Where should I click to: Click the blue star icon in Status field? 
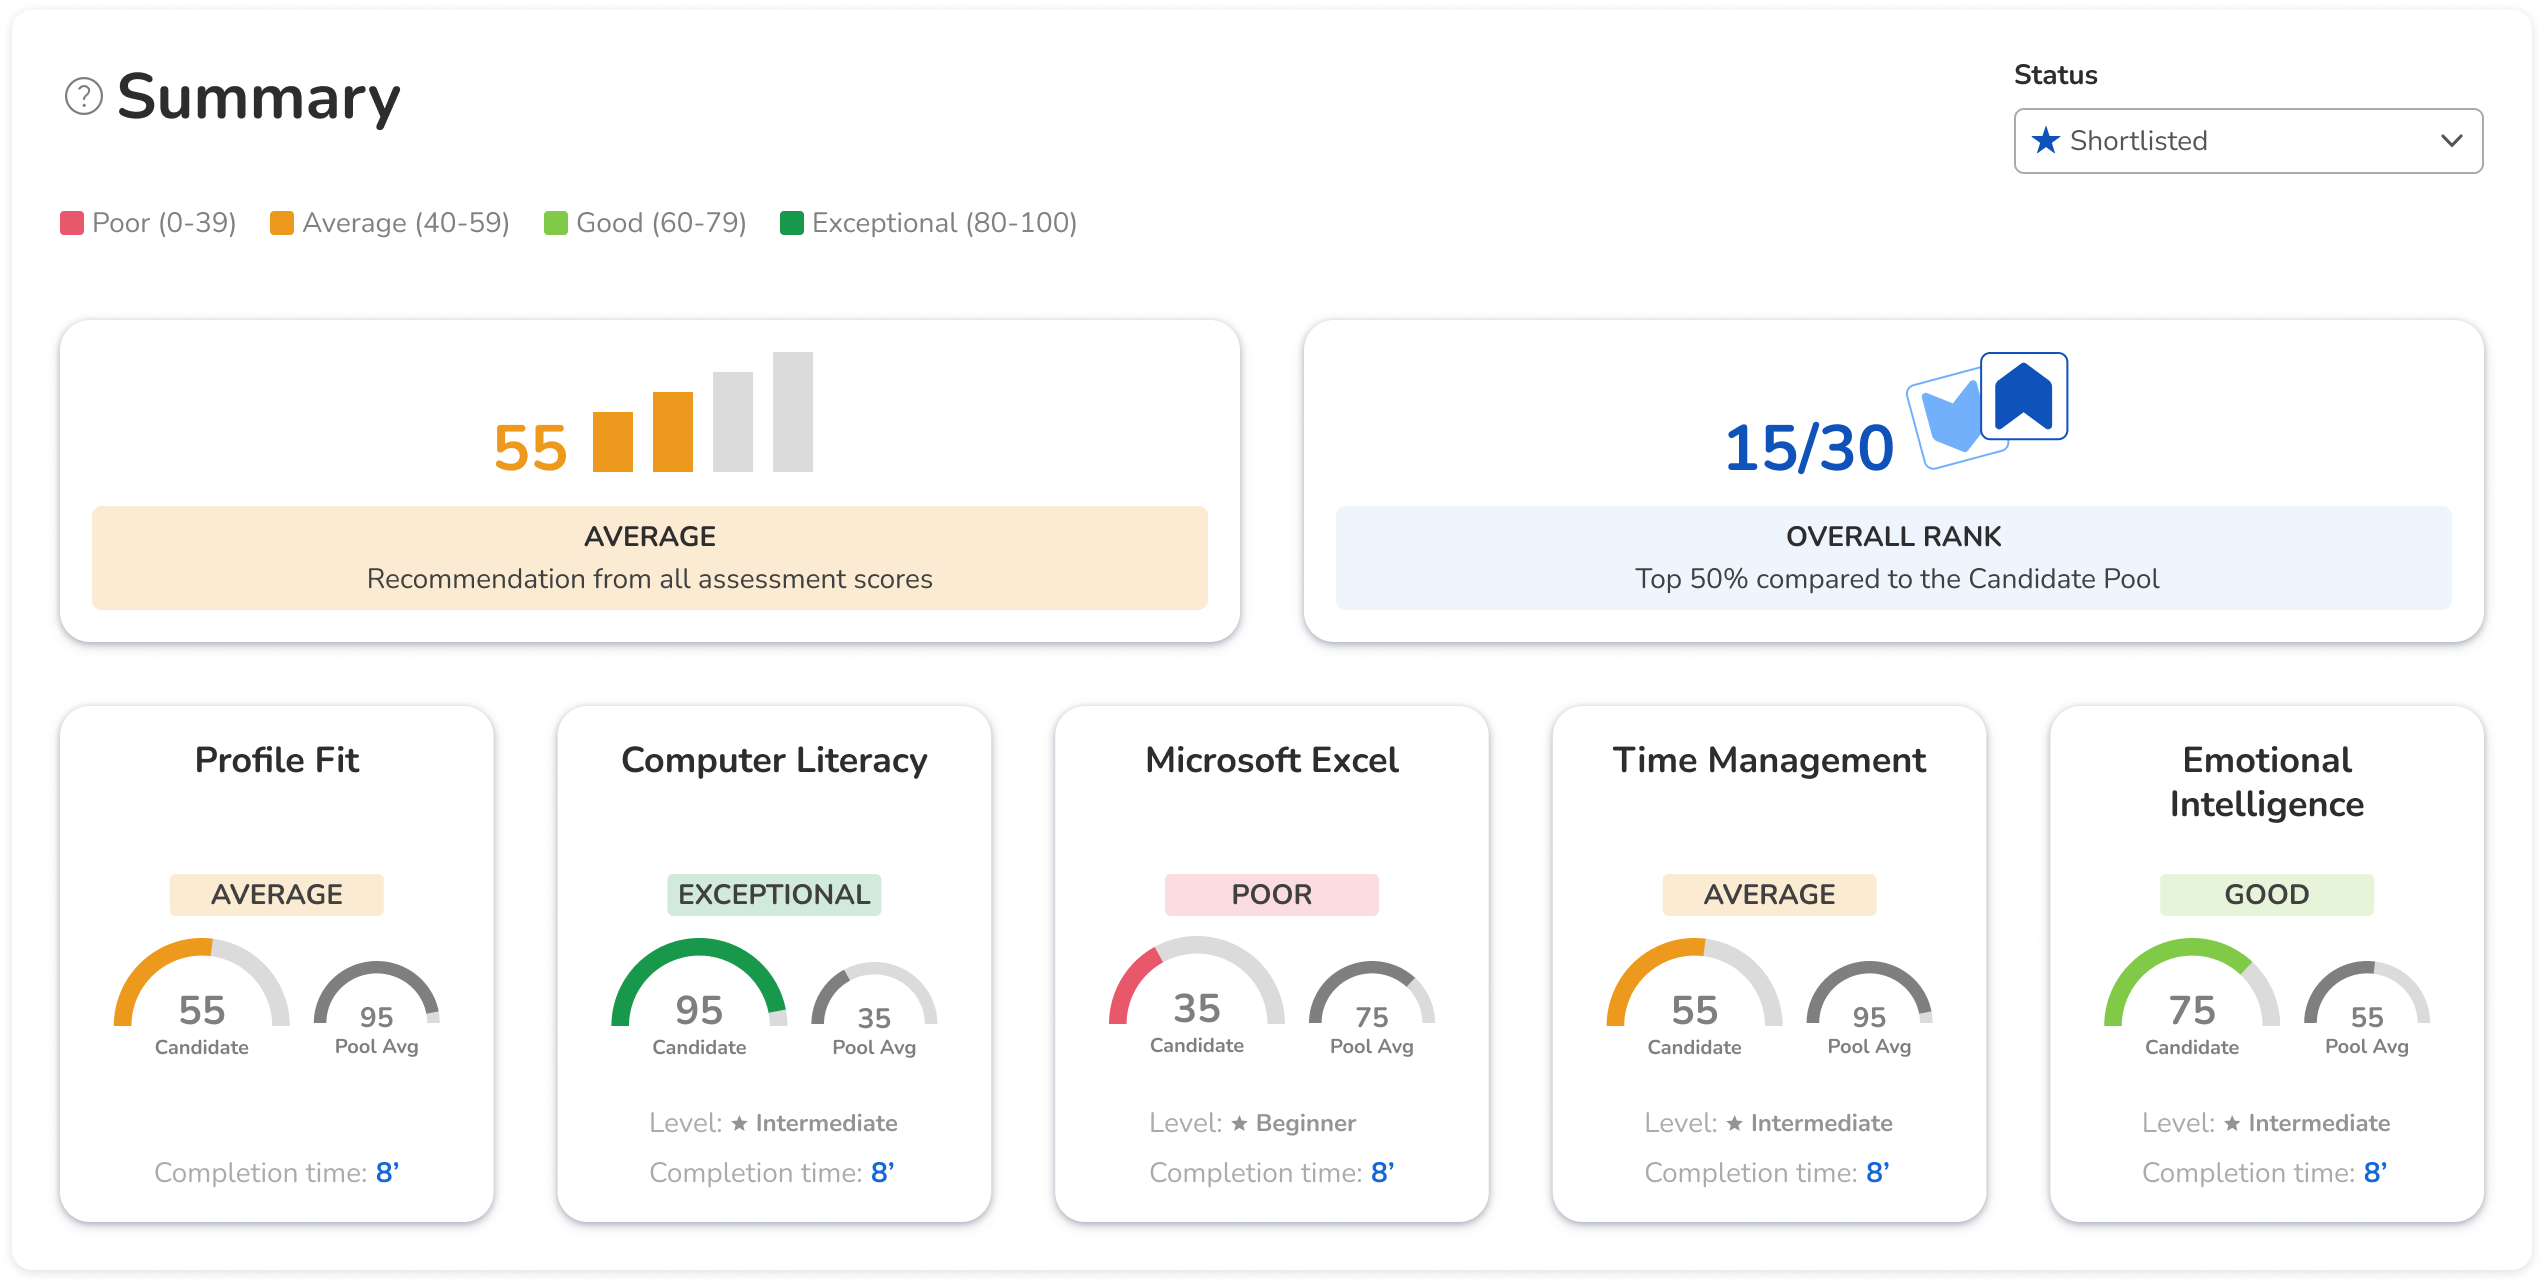2046,140
